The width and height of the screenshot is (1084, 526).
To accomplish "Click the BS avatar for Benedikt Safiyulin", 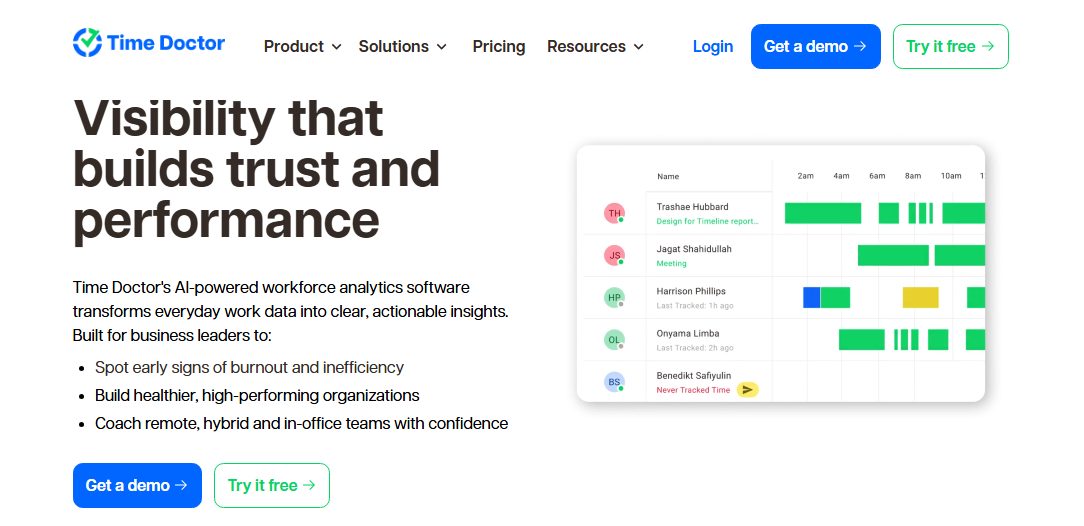I will tap(614, 382).
